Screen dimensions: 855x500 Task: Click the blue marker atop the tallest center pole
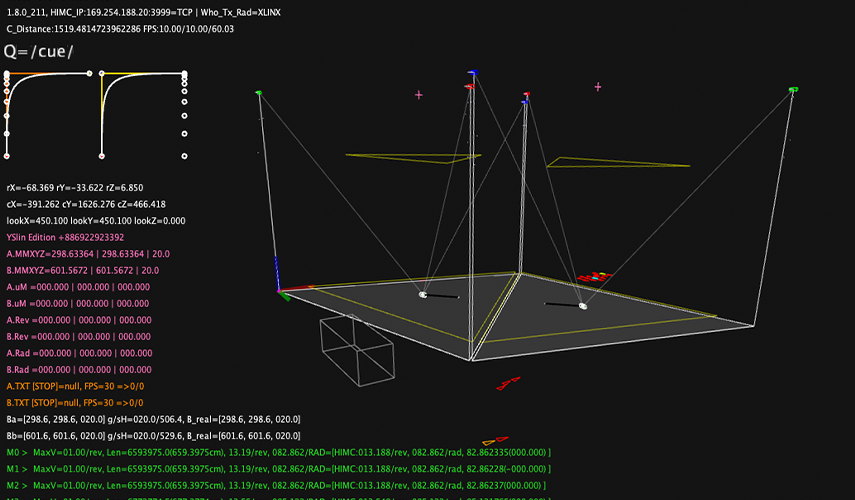pos(473,73)
